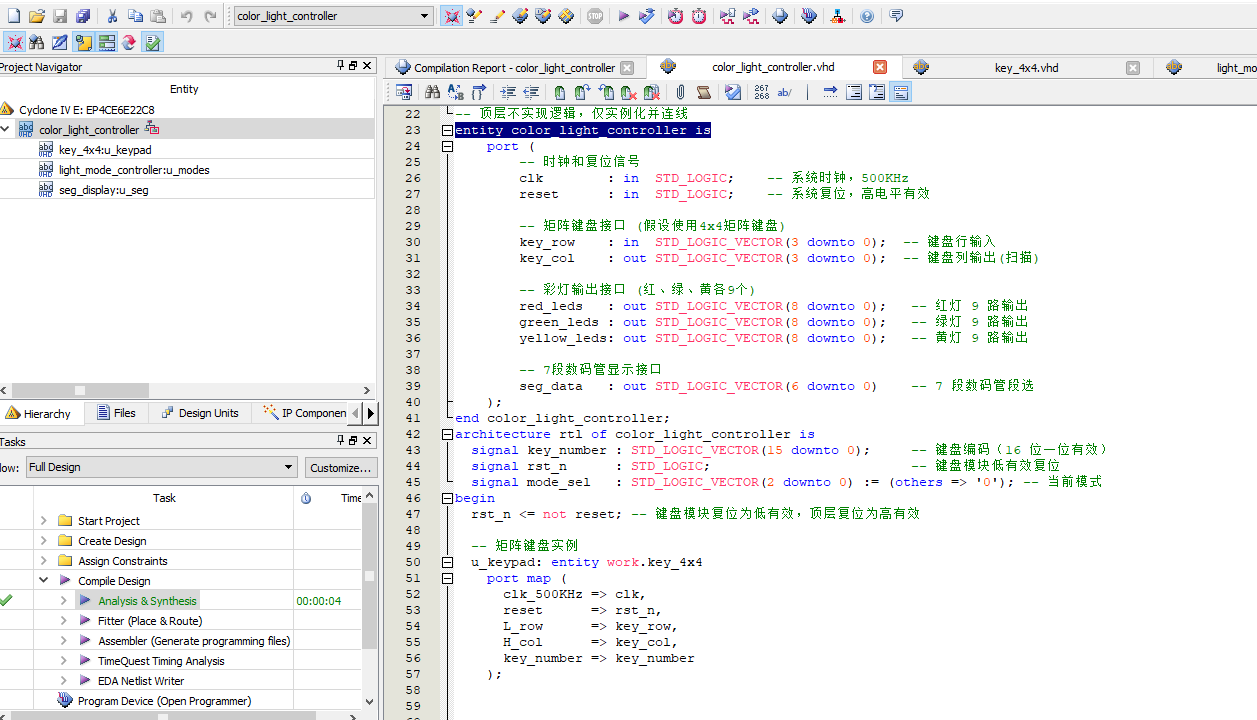Open the Files tab in Project Navigator
This screenshot has width=1257, height=720.
pos(115,413)
